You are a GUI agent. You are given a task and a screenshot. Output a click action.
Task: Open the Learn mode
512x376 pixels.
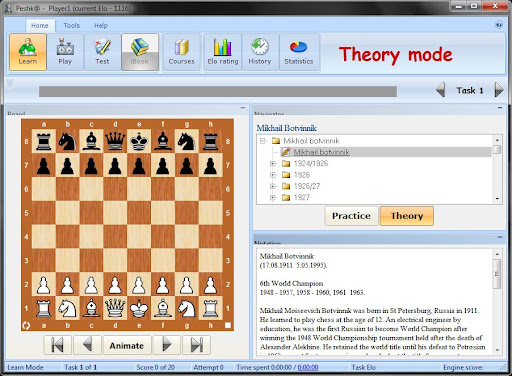(x=28, y=52)
